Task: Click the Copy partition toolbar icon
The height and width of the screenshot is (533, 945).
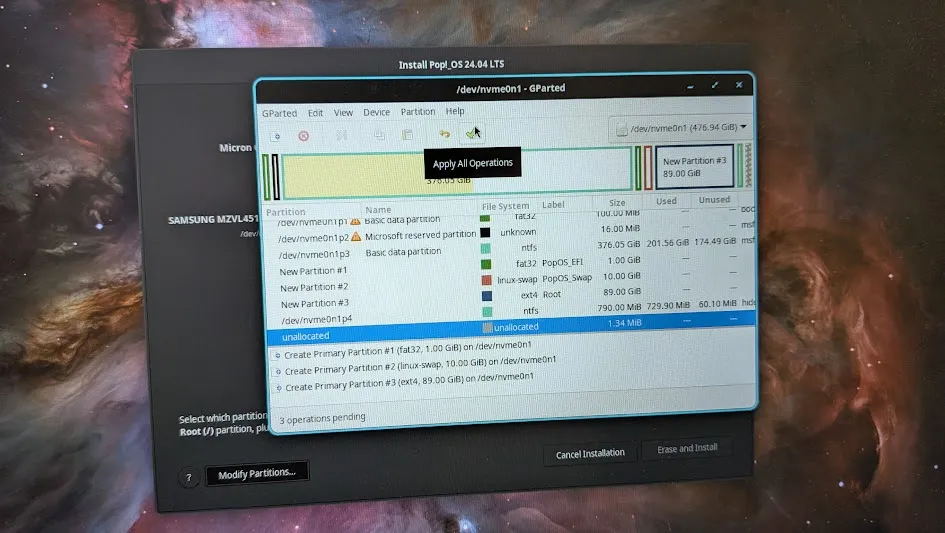Action: (379, 135)
